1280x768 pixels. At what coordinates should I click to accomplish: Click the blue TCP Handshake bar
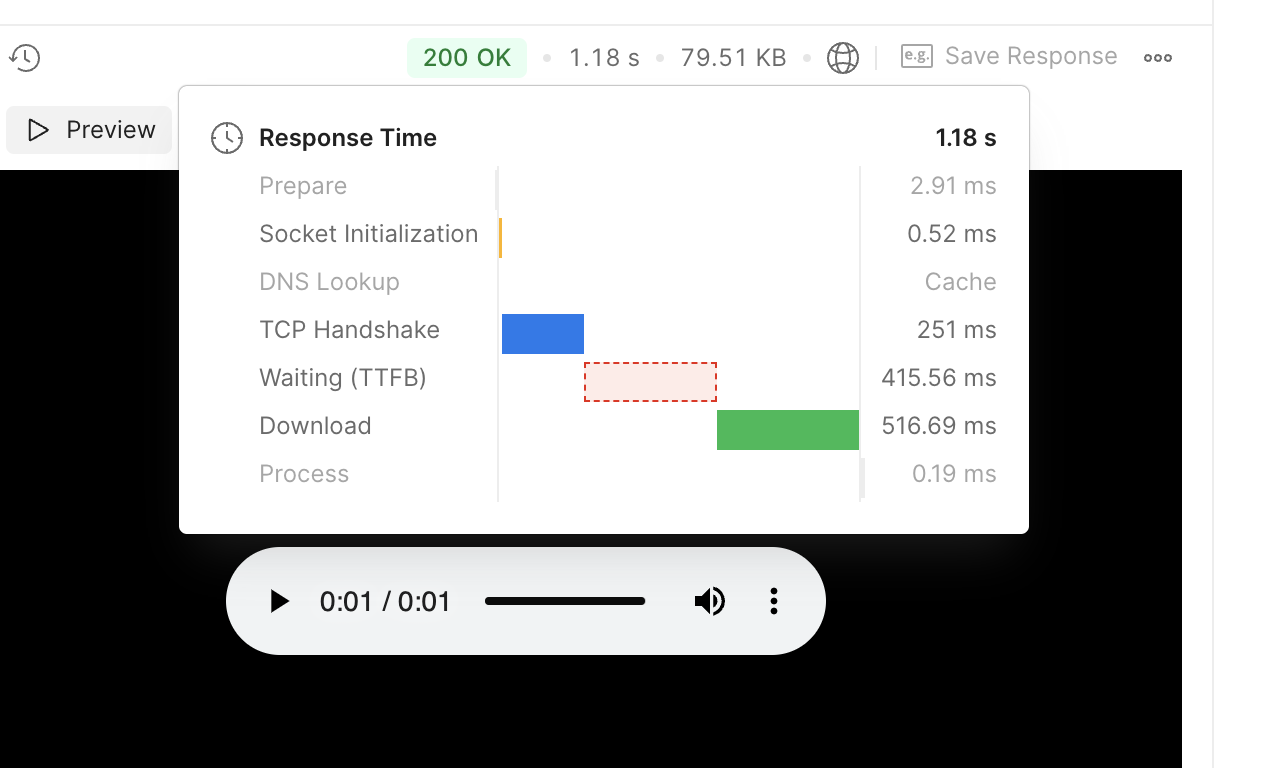tap(542, 334)
